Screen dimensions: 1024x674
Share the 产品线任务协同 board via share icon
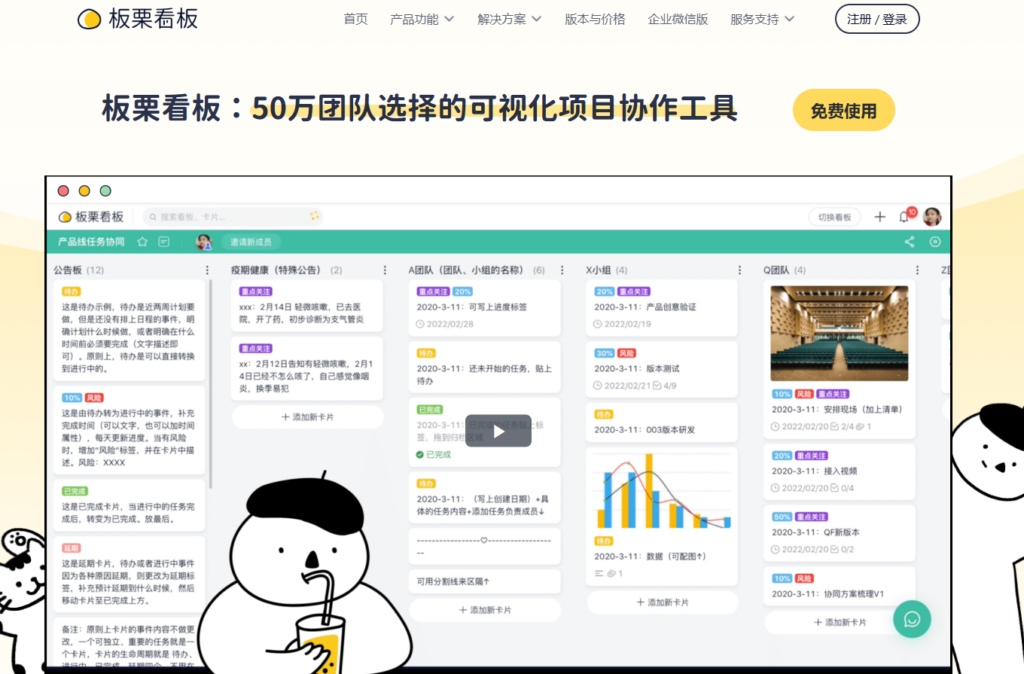[x=907, y=241]
